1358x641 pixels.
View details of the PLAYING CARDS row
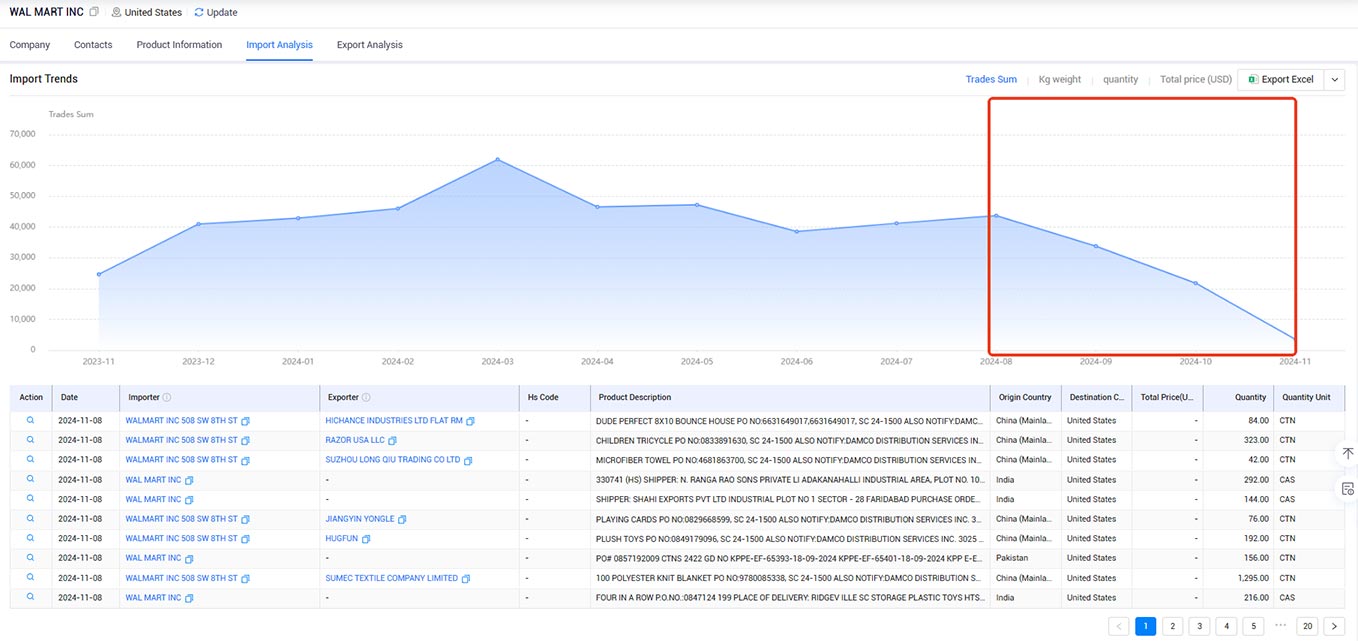[31, 519]
